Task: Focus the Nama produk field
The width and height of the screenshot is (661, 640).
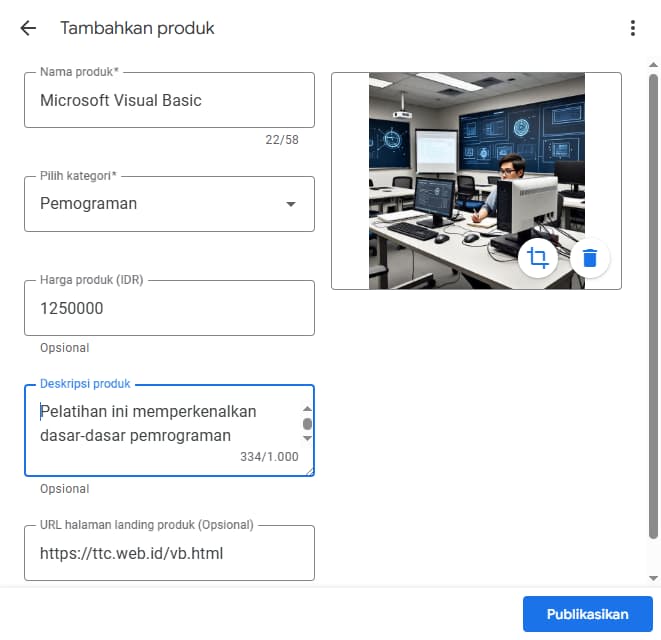Action: [x=169, y=100]
